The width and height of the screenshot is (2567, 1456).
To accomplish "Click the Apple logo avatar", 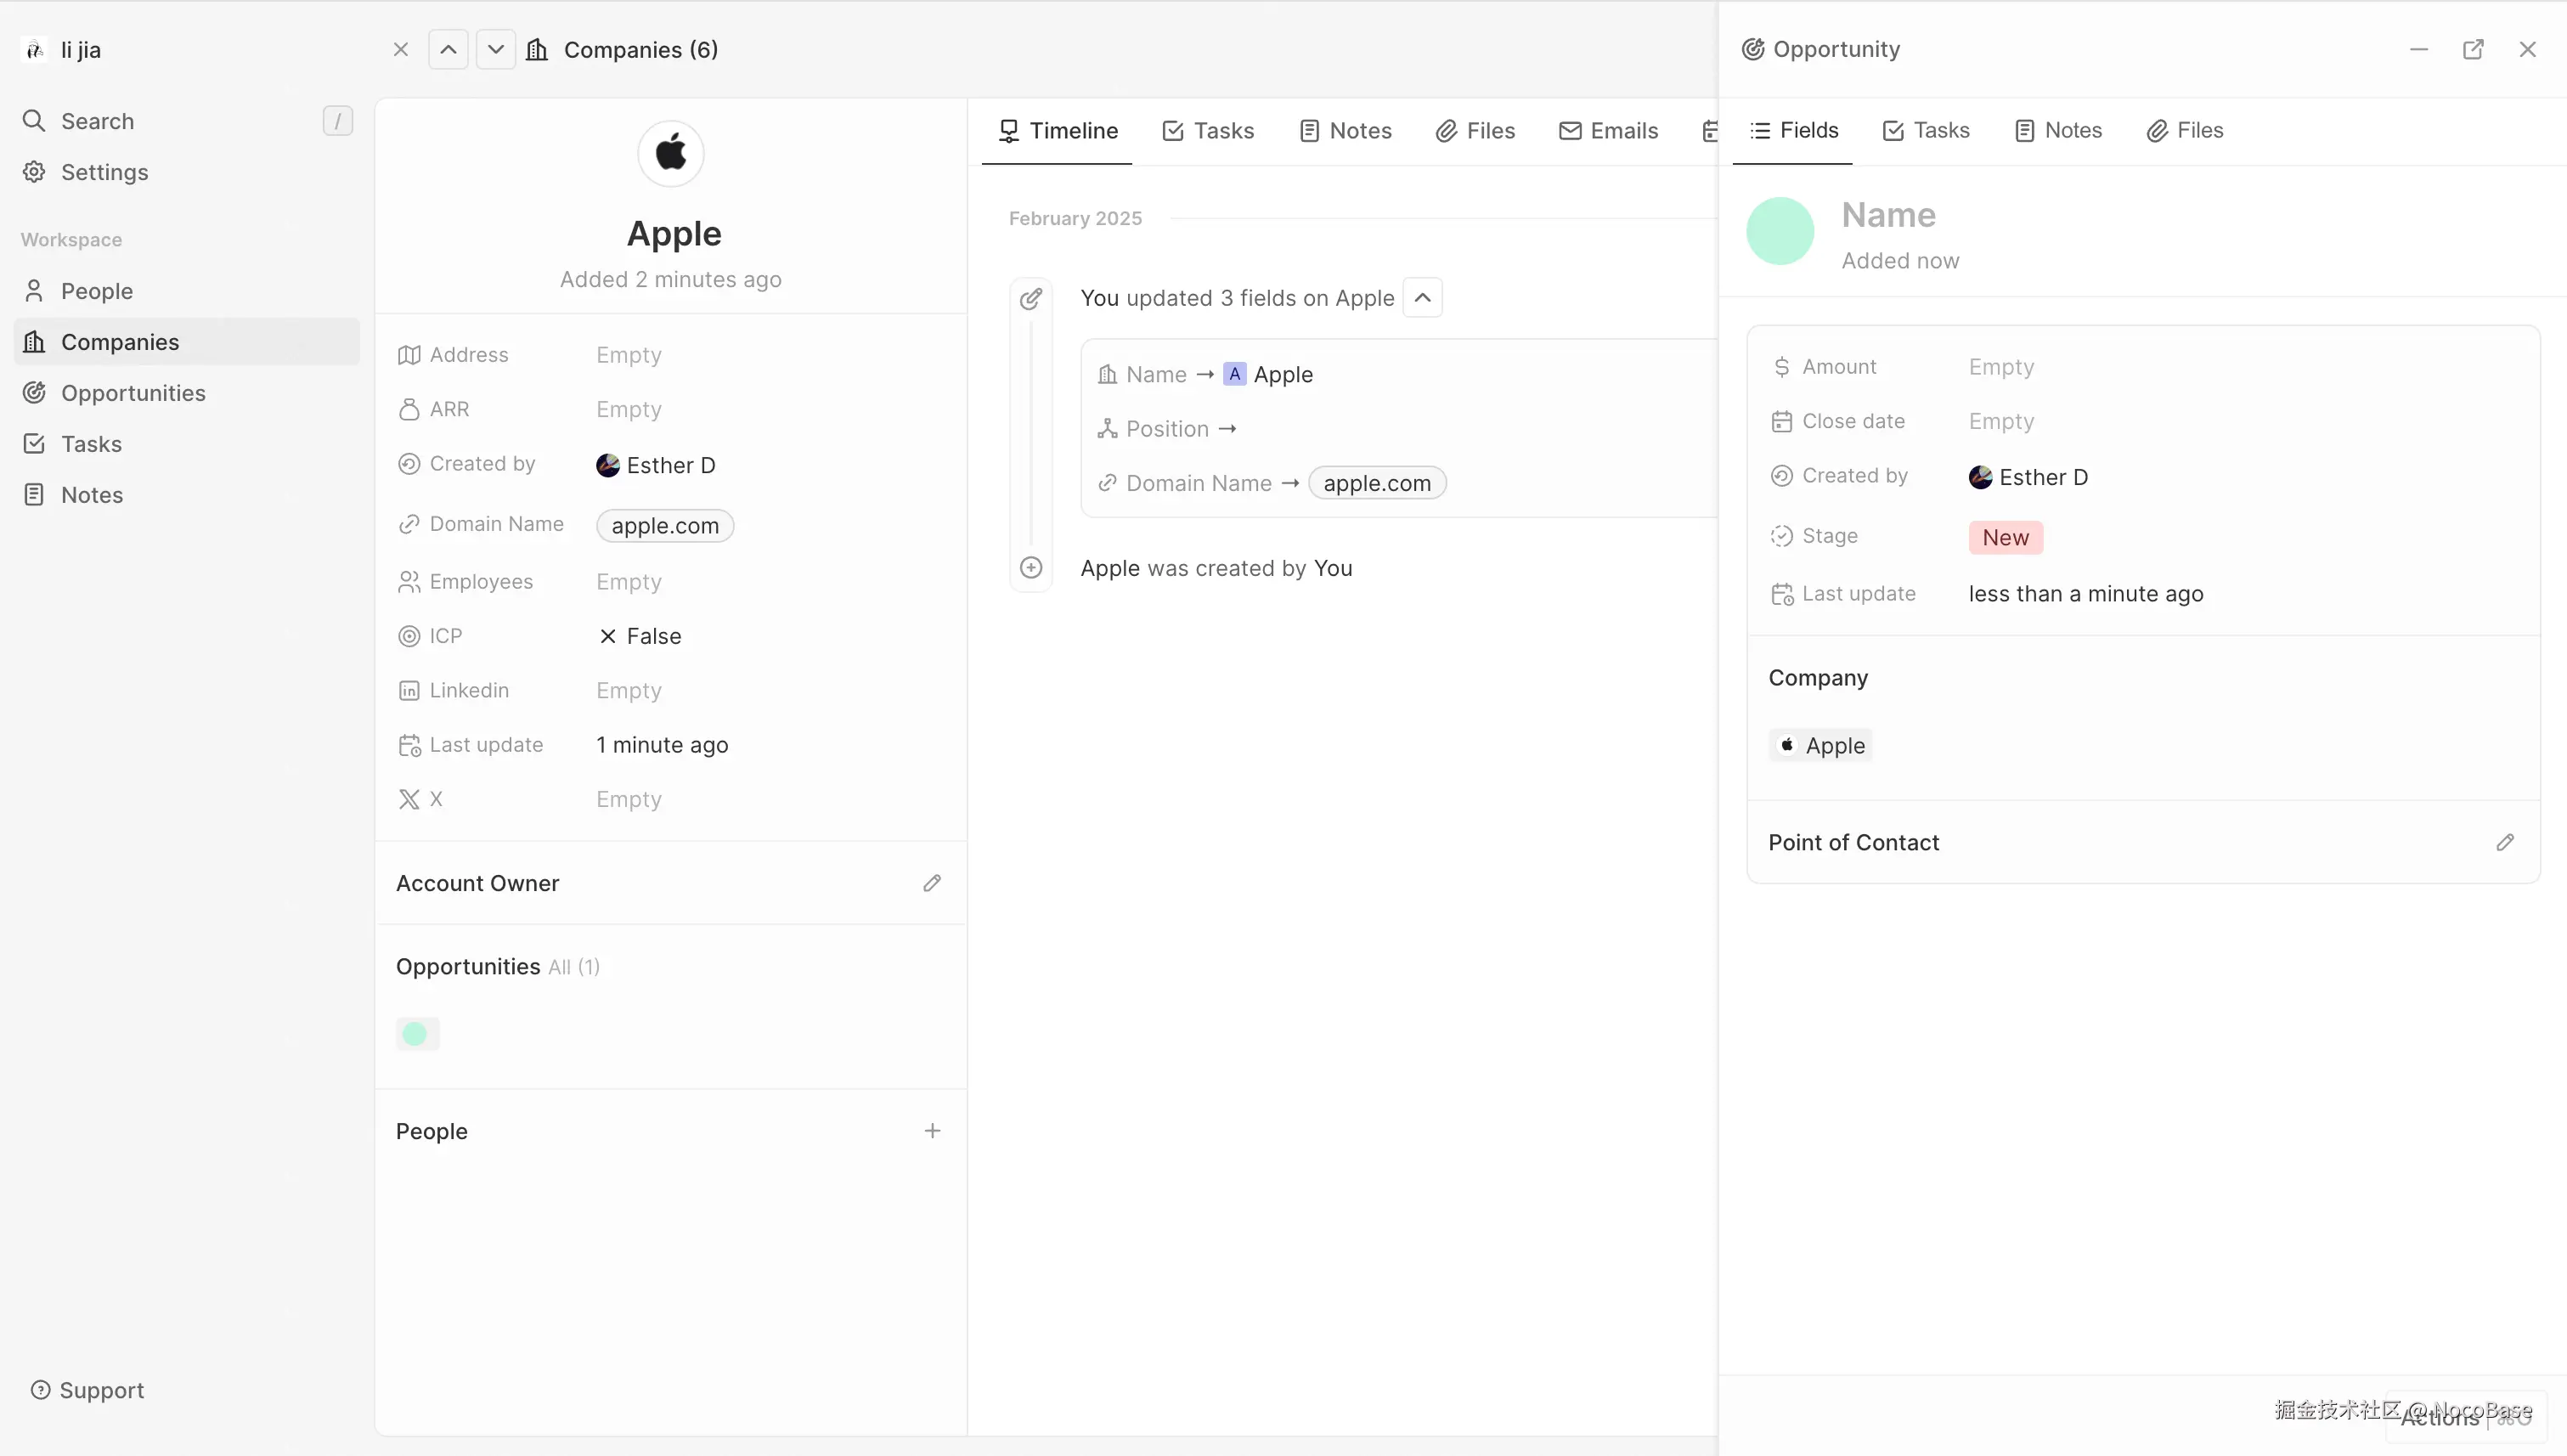I will [x=671, y=153].
